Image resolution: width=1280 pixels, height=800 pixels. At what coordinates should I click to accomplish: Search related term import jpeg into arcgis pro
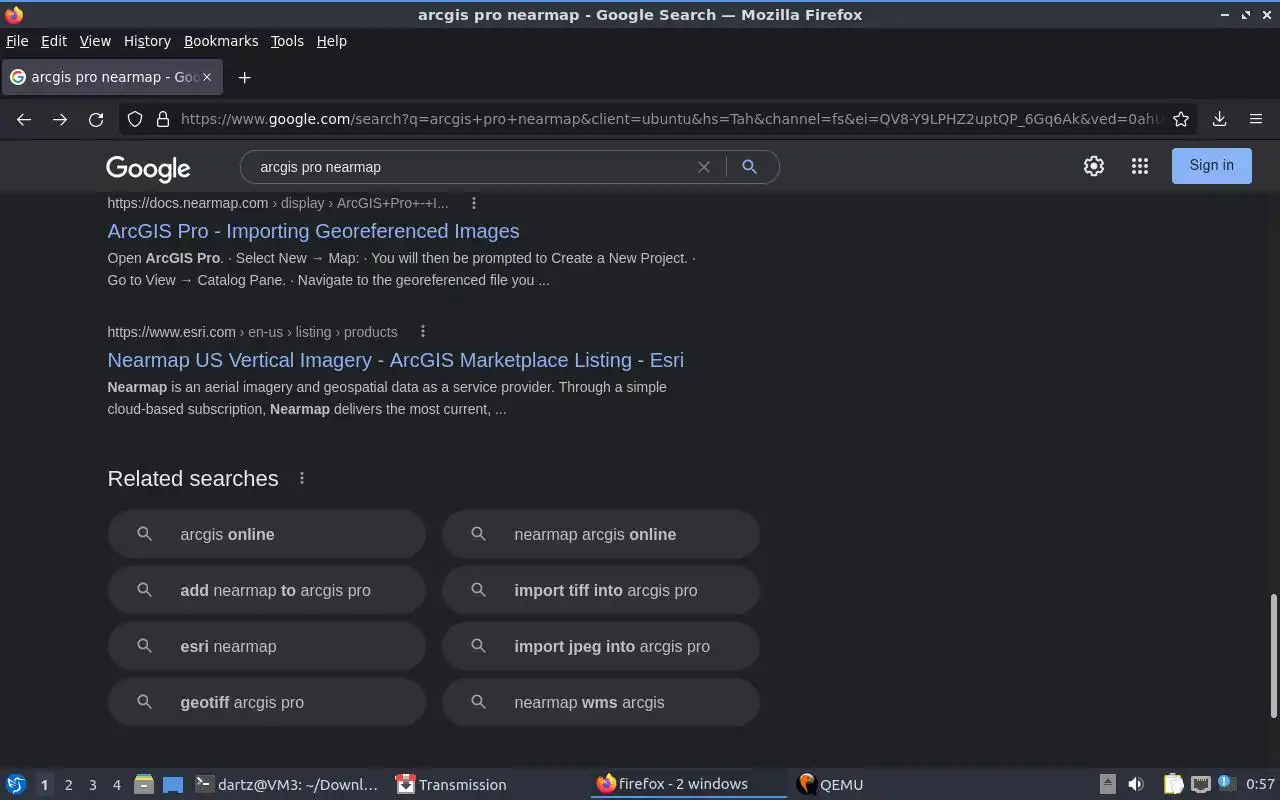point(600,646)
